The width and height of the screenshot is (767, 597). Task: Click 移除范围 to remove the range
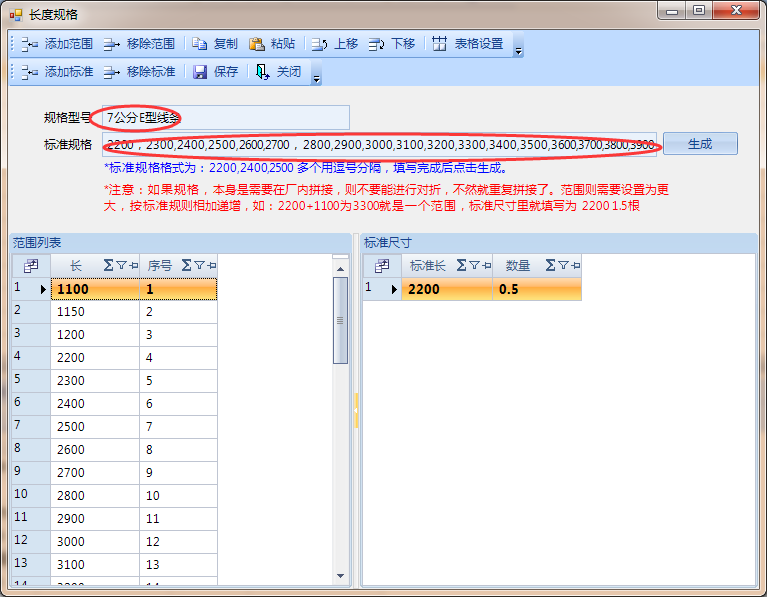point(139,44)
